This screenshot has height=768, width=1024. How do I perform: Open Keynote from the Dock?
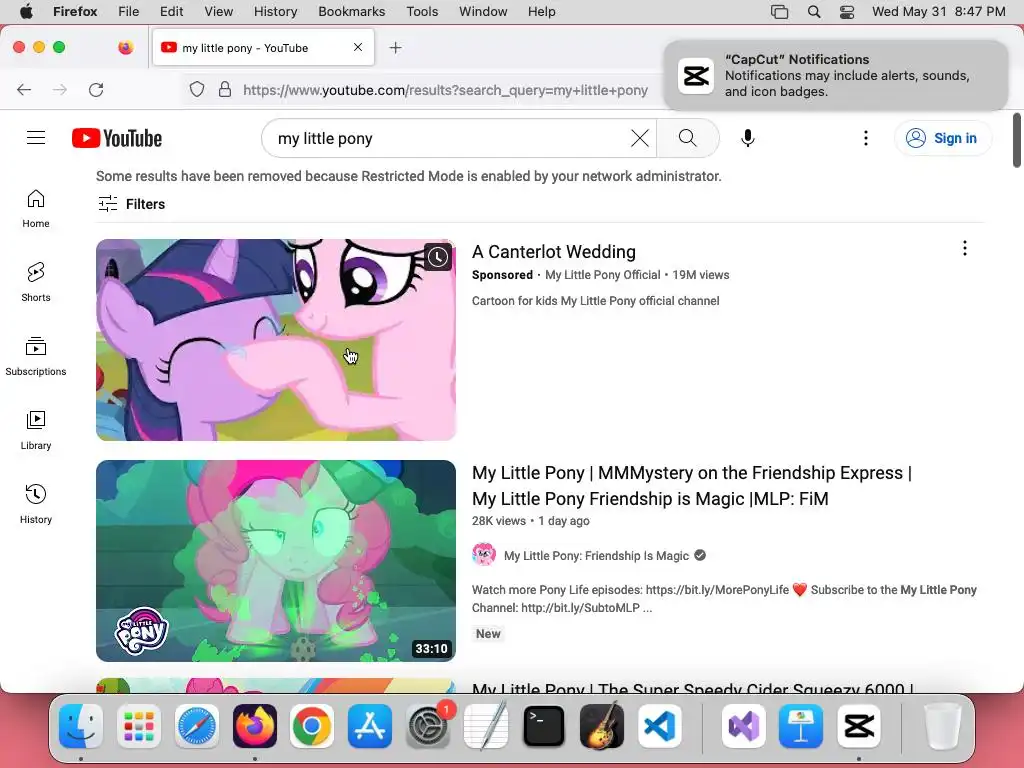point(801,726)
